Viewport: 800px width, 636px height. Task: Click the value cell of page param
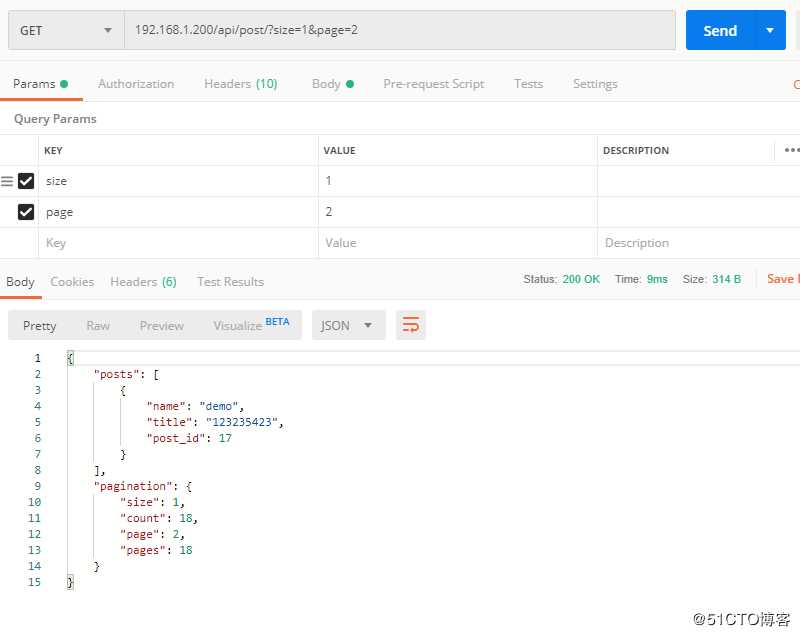pos(458,212)
